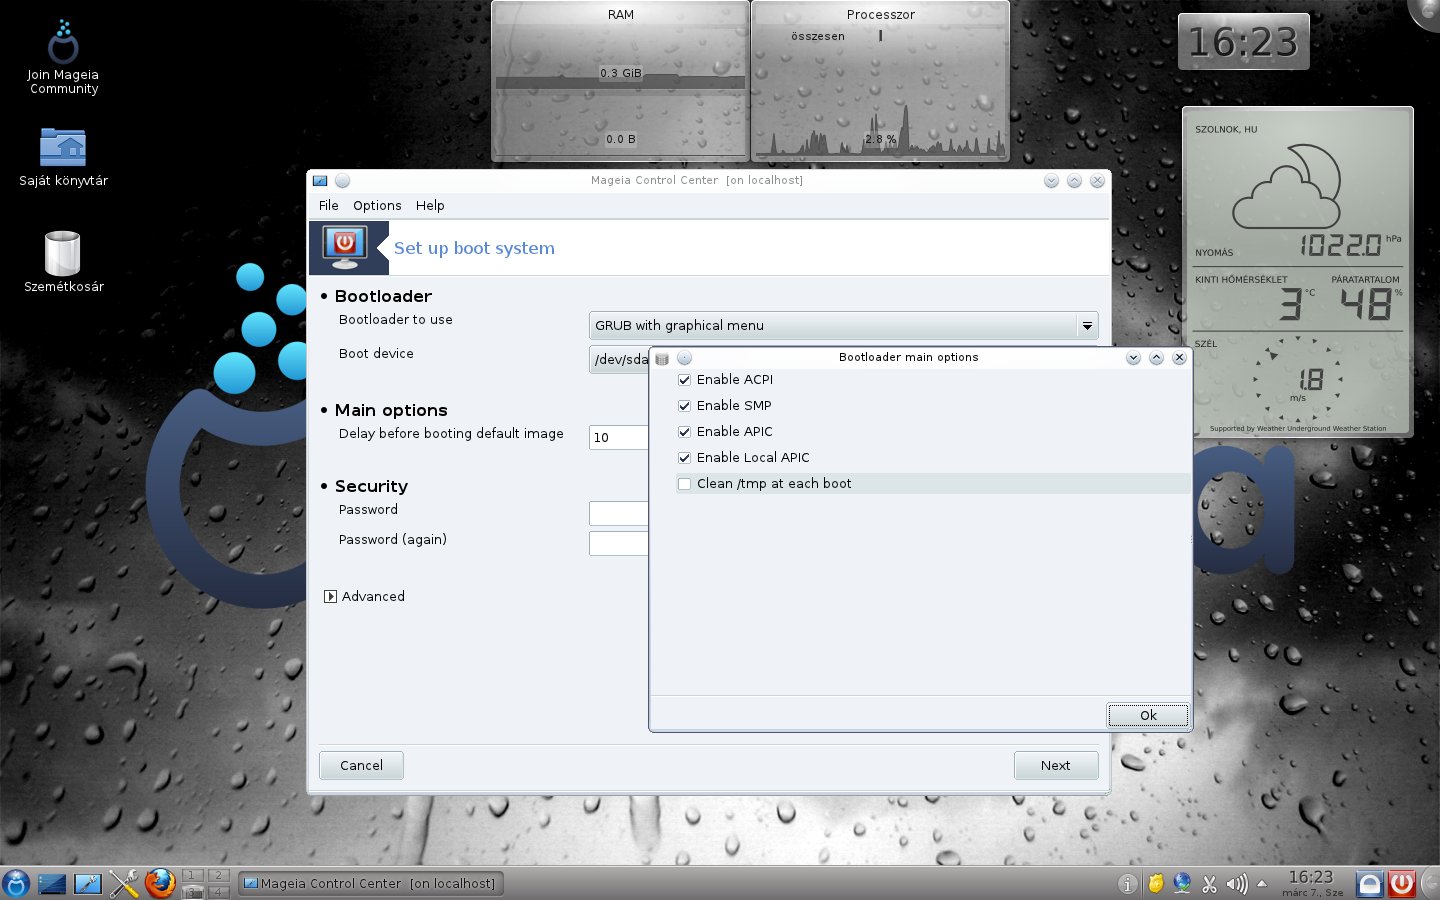Image resolution: width=1440 pixels, height=900 pixels.
Task: Show hidden system tray icons arrow
Action: [x=1262, y=884]
